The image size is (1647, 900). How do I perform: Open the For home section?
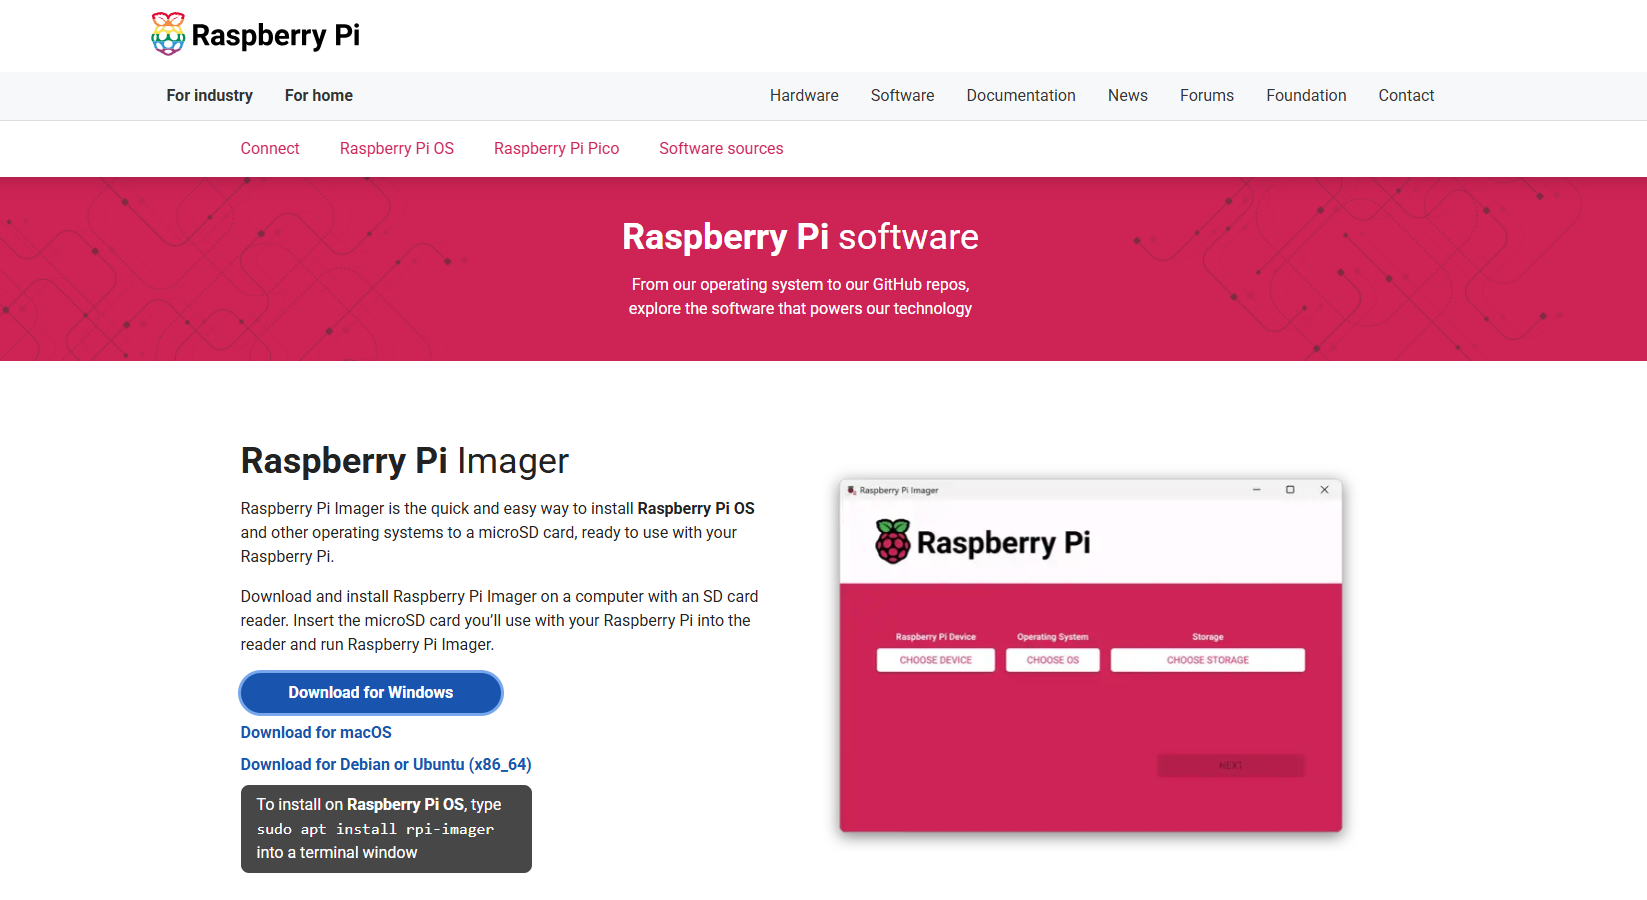tap(318, 95)
